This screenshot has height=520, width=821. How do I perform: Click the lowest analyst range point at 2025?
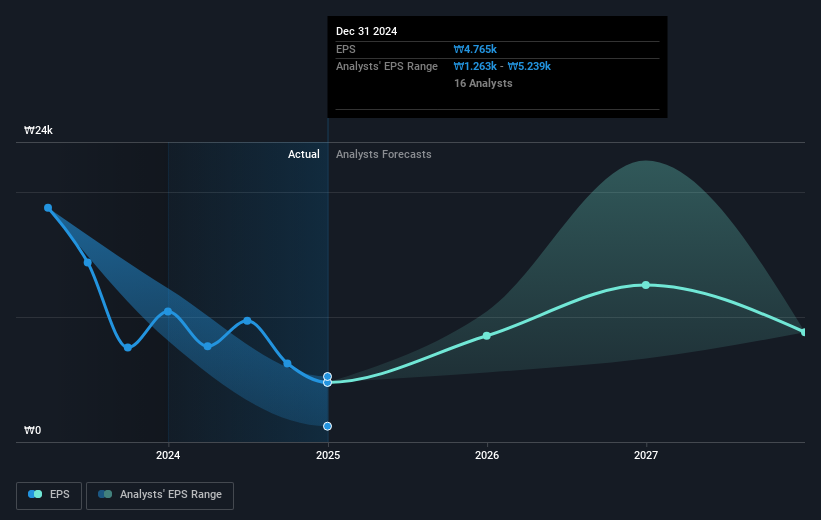coord(327,426)
